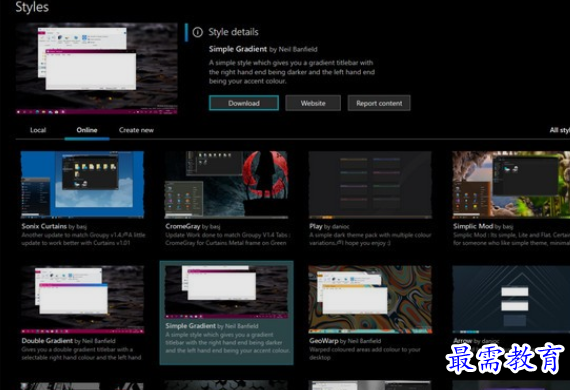This screenshot has width=570, height=390.
Task: Click the style details description paragraph
Action: [x=292, y=72]
